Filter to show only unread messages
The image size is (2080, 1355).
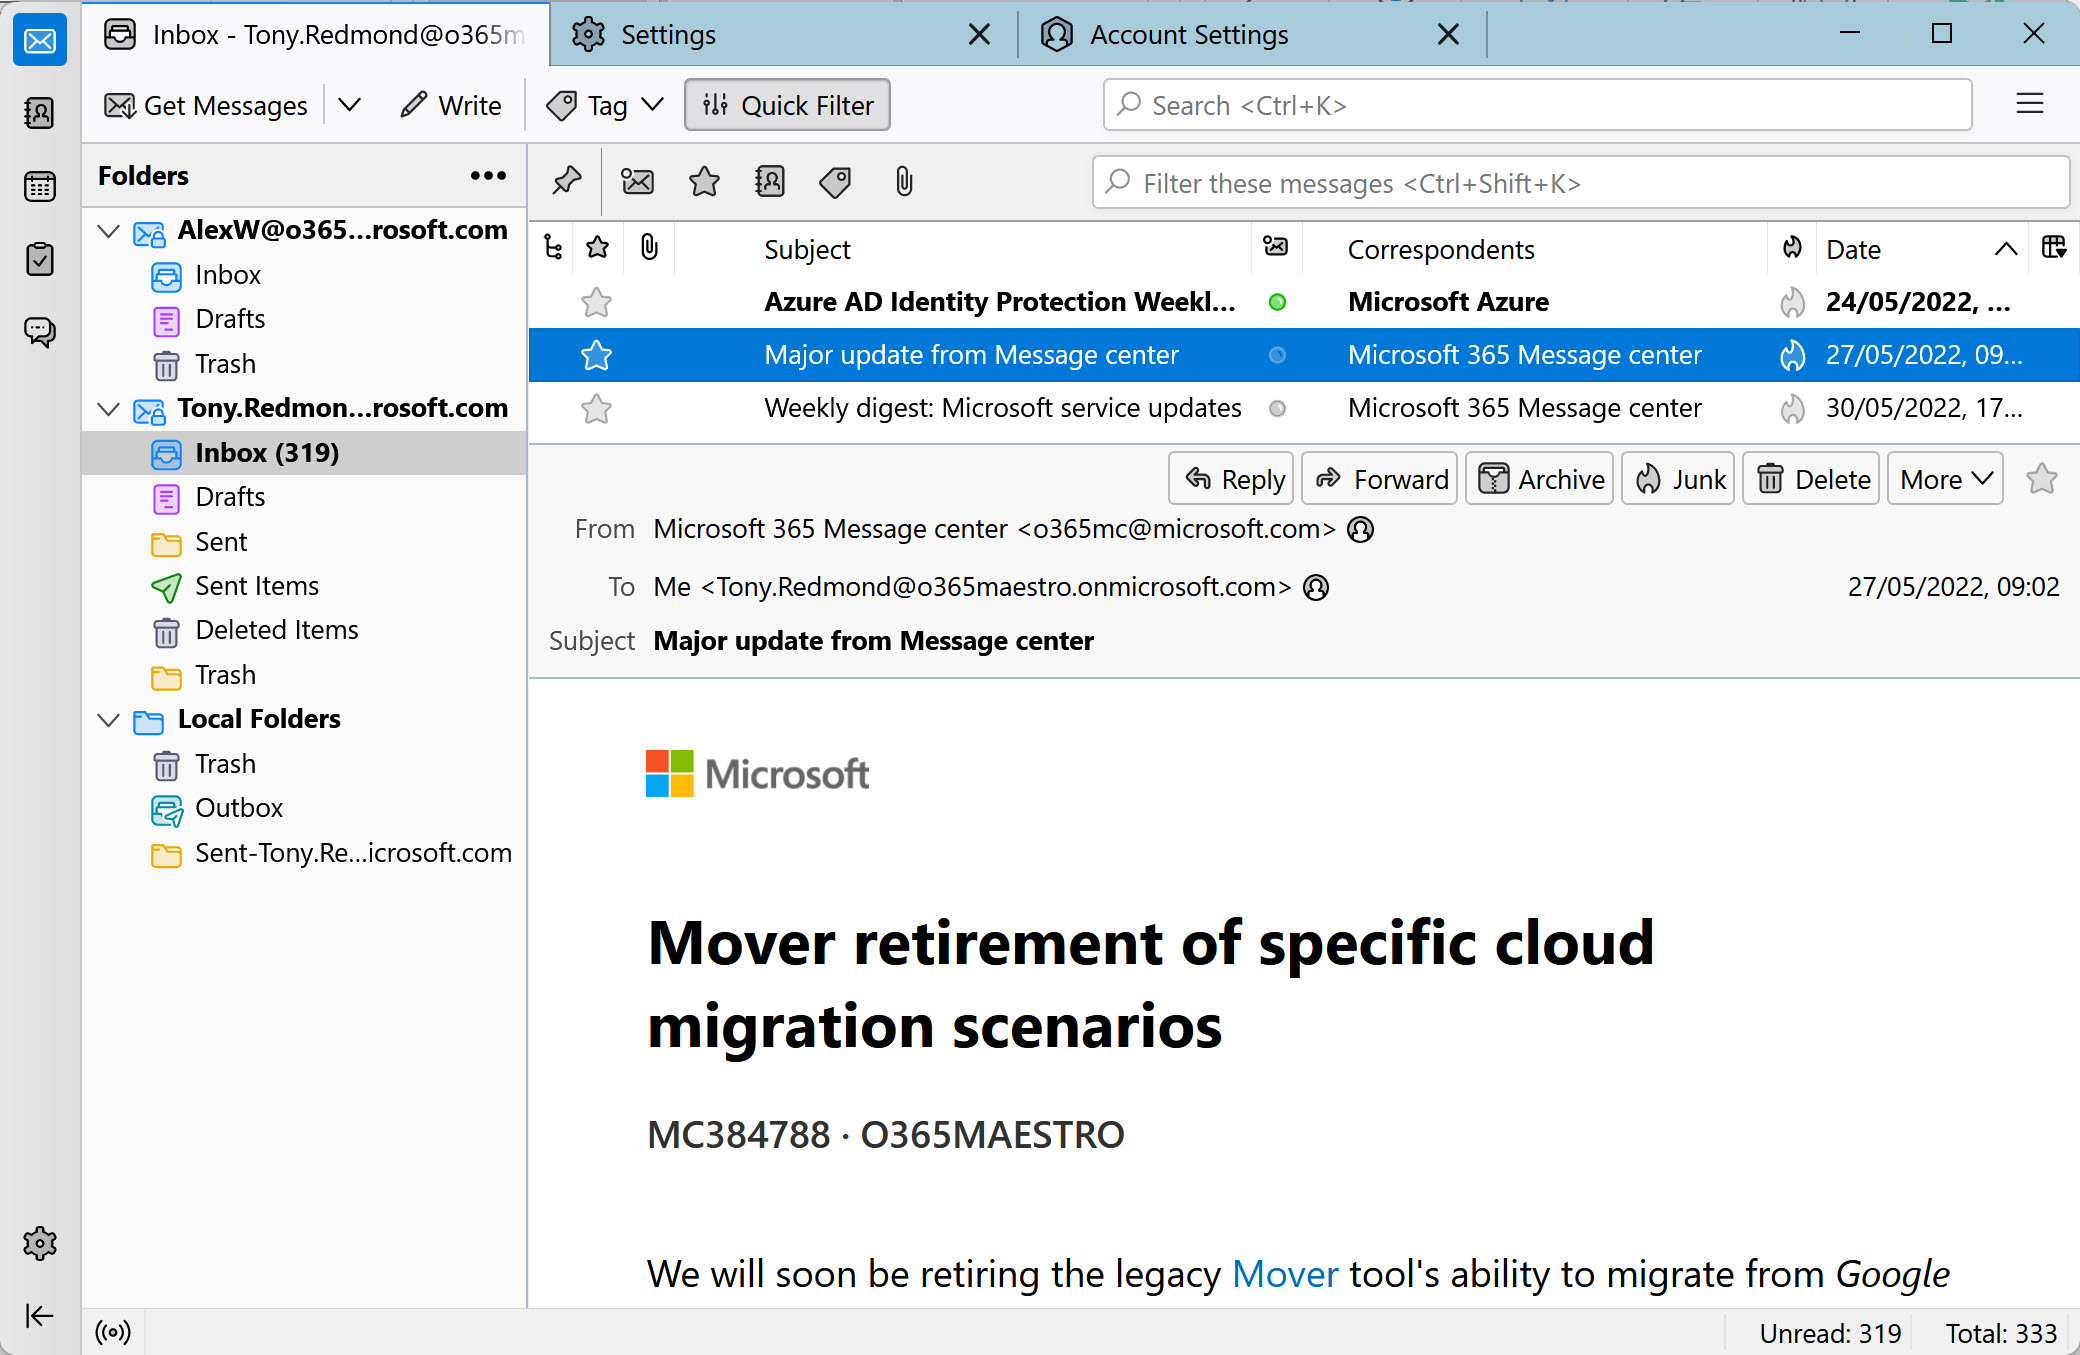[638, 181]
